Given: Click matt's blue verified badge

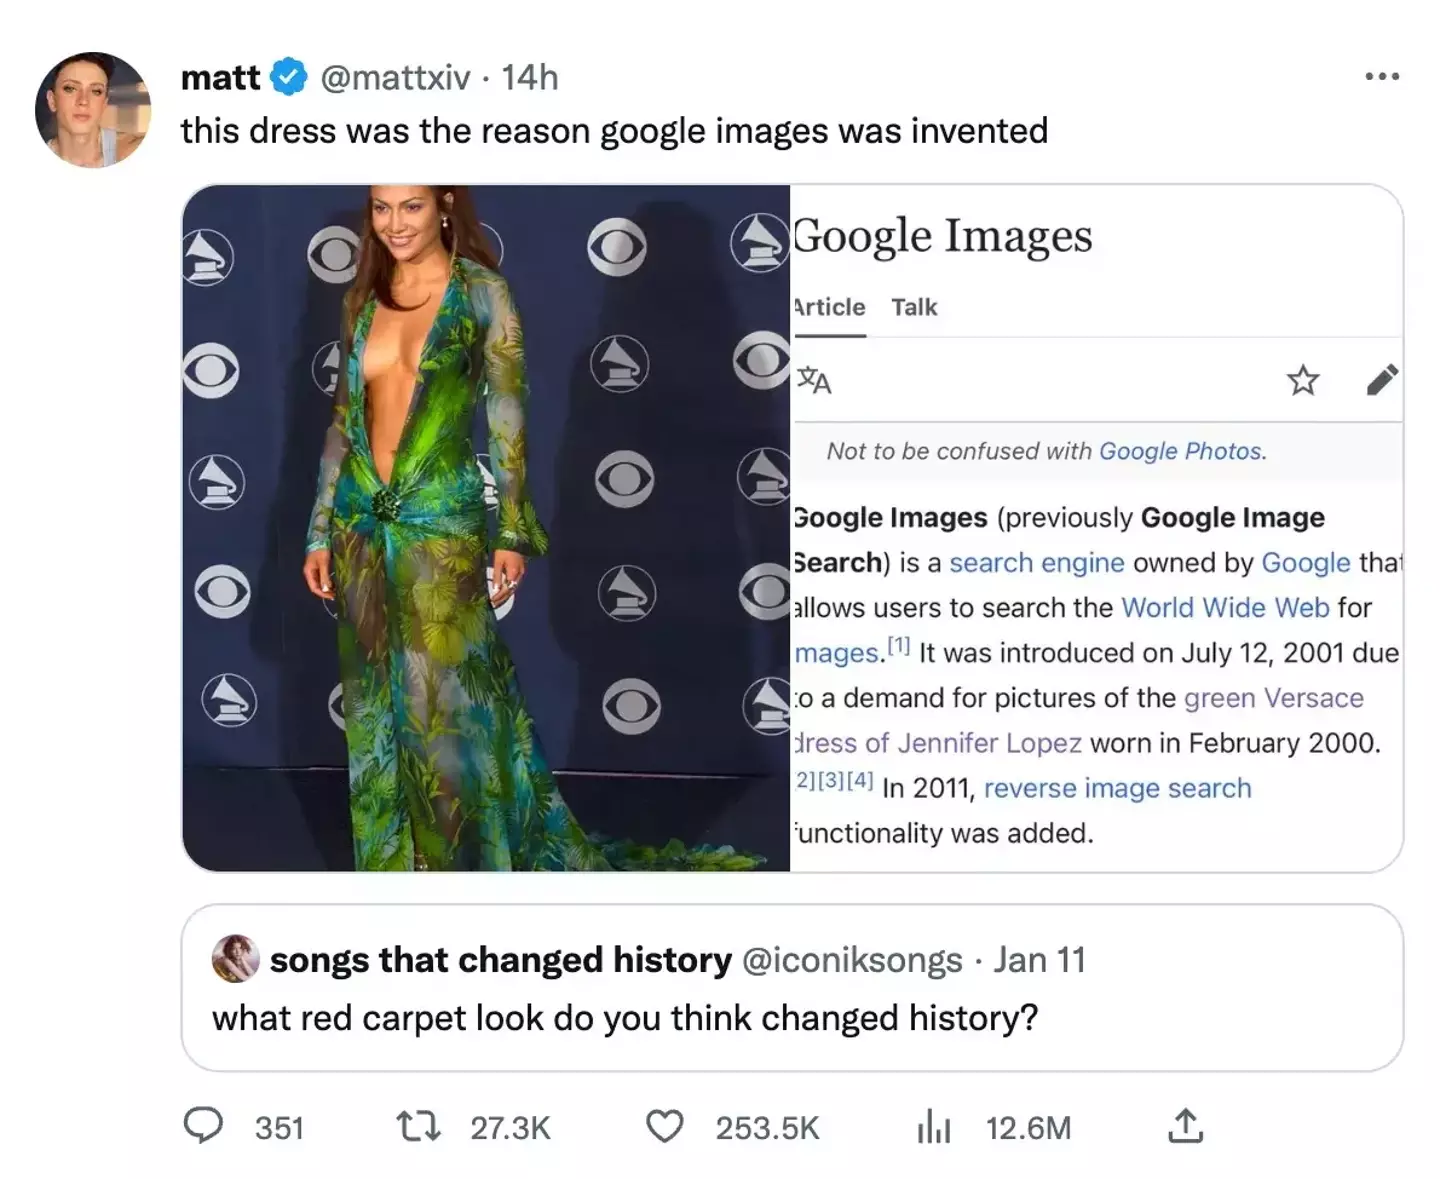Looking at the screenshot, I should 288,75.
